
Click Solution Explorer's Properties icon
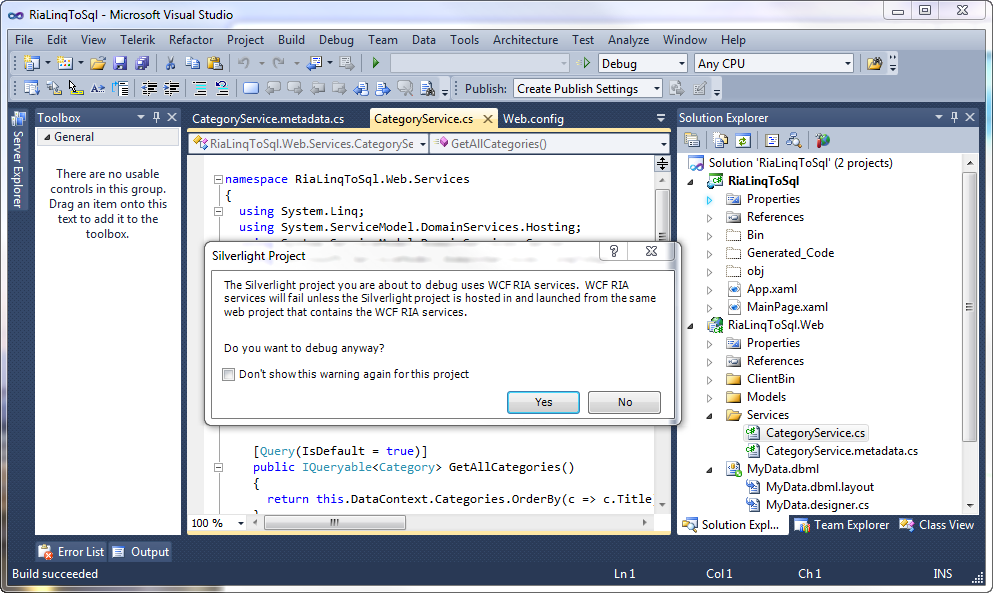click(692, 140)
